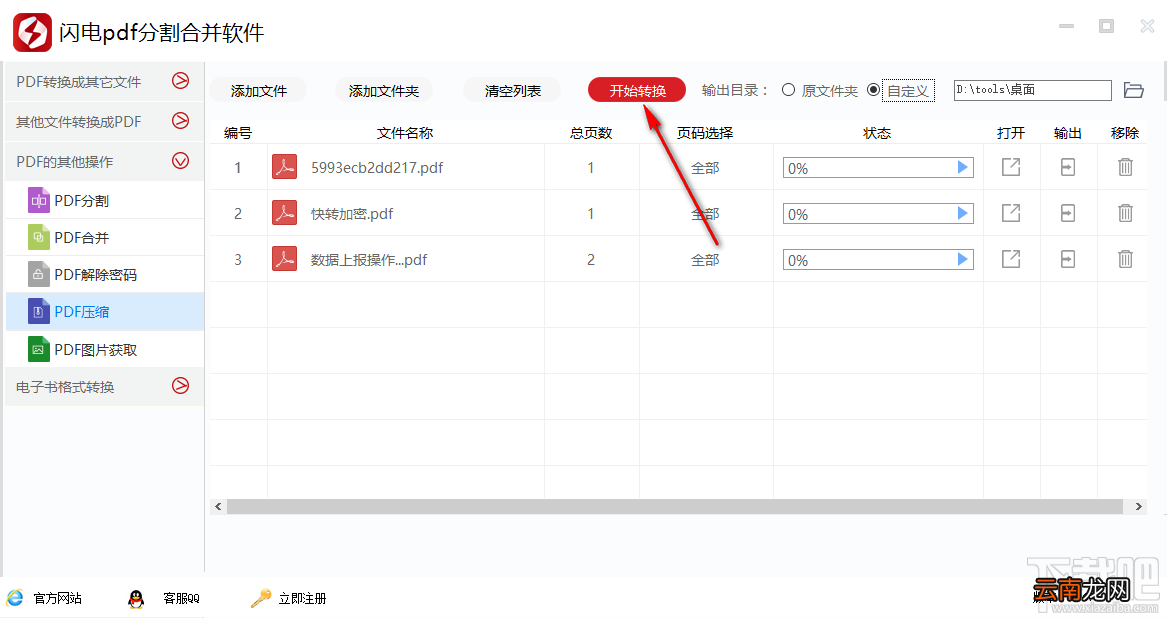Viewport: 1167px width, 618px height.
Task: Show output for 5993ecb2dd217.pdf row
Action: pyautogui.click(x=1067, y=168)
